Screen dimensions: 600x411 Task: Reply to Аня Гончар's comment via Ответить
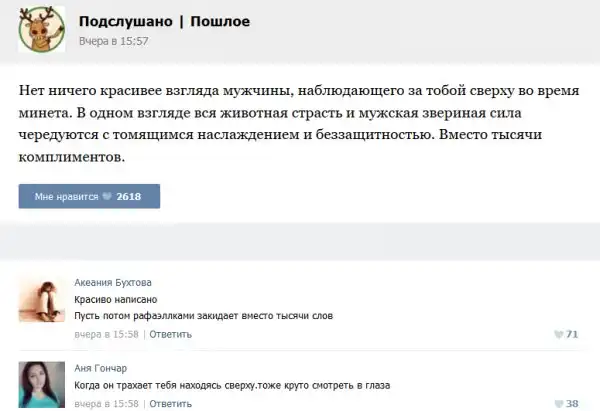tap(170, 404)
